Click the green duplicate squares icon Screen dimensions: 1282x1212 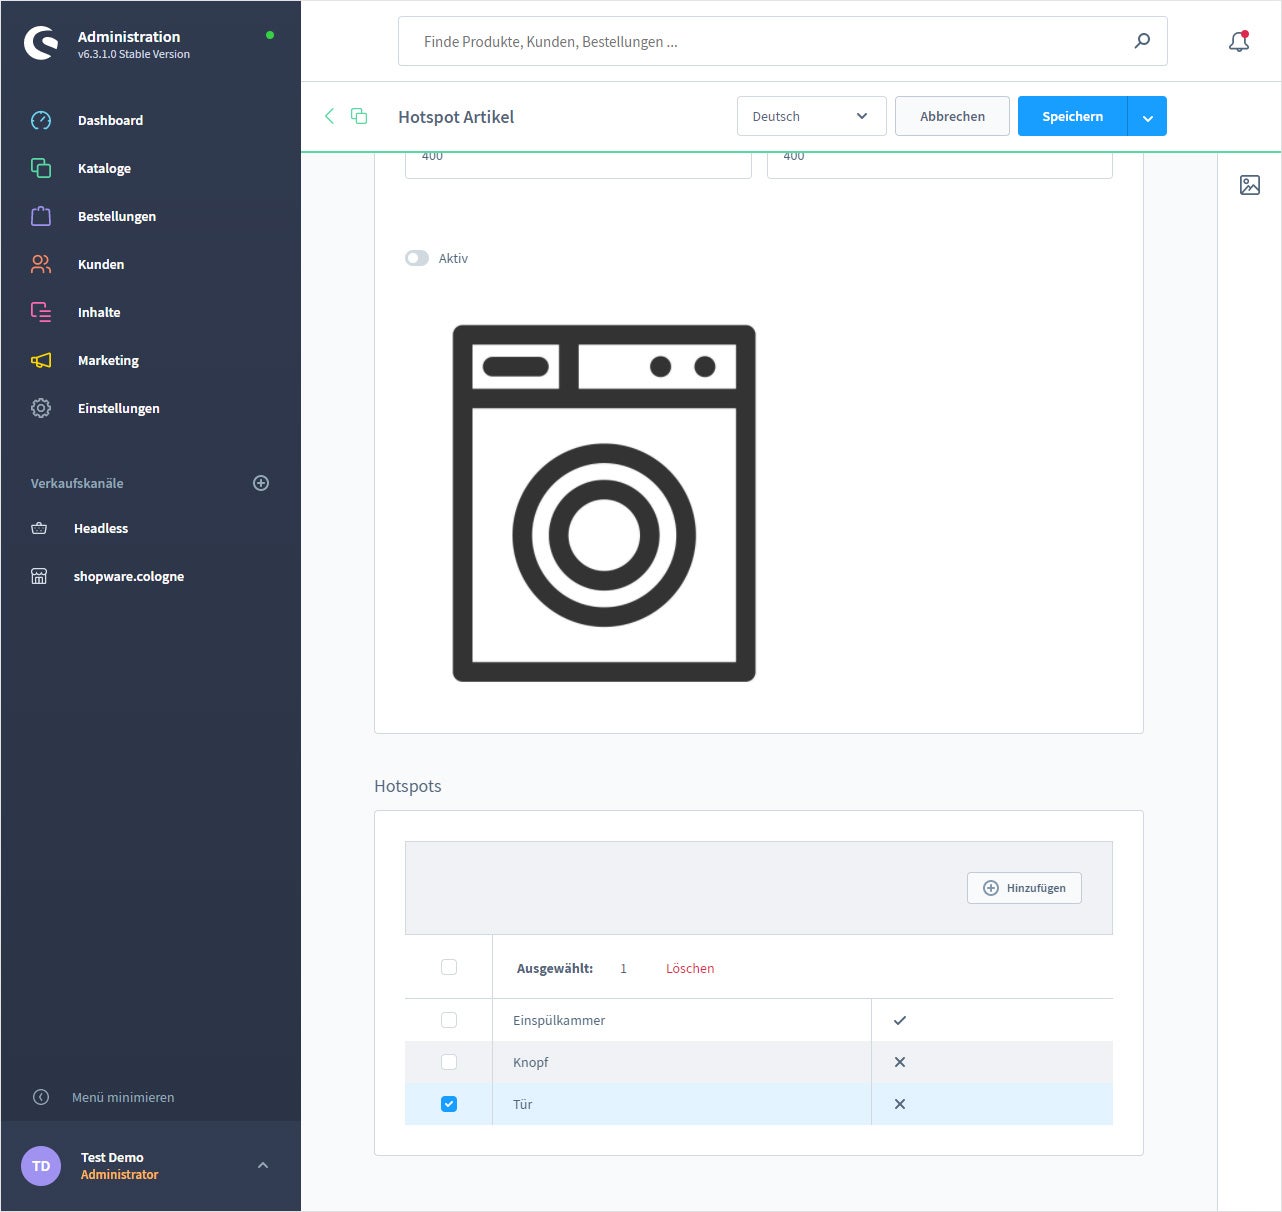359,116
